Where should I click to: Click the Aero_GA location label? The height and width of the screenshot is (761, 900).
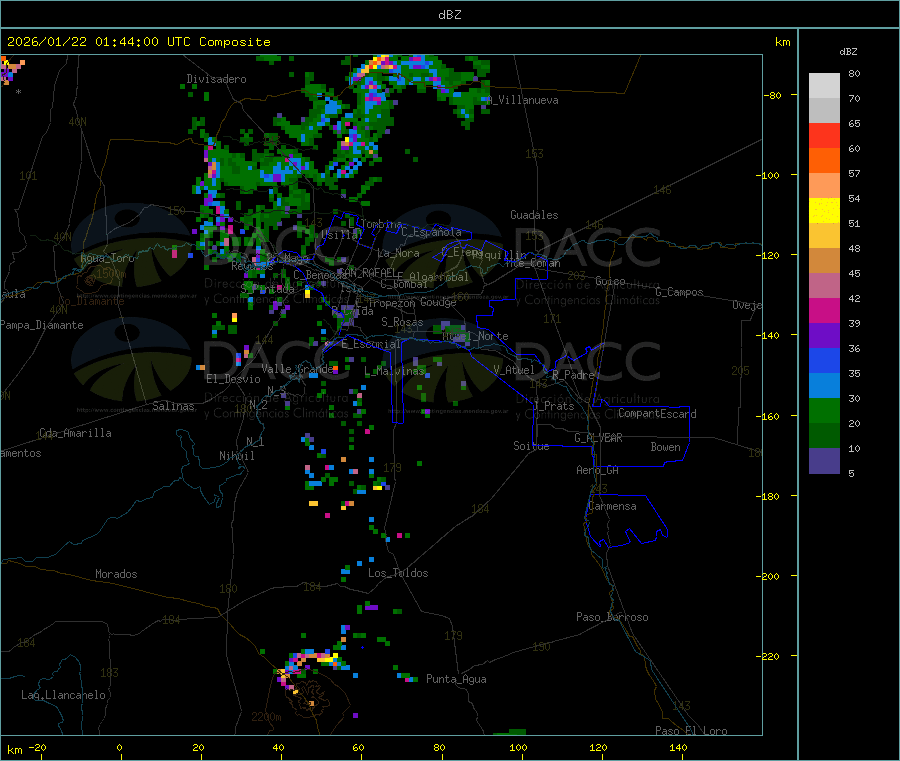pyautogui.click(x=598, y=471)
